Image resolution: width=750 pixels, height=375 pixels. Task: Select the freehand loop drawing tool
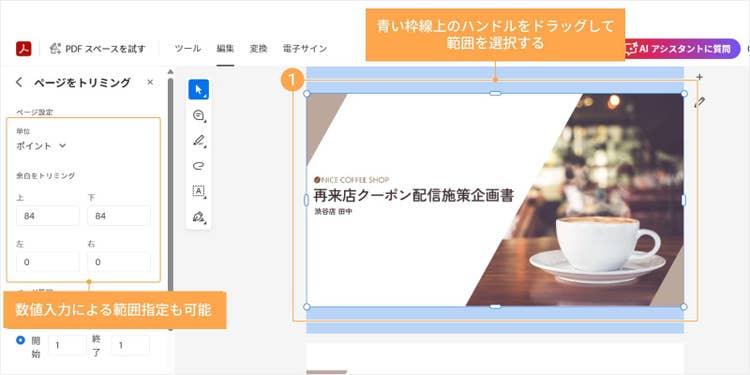[x=199, y=166]
